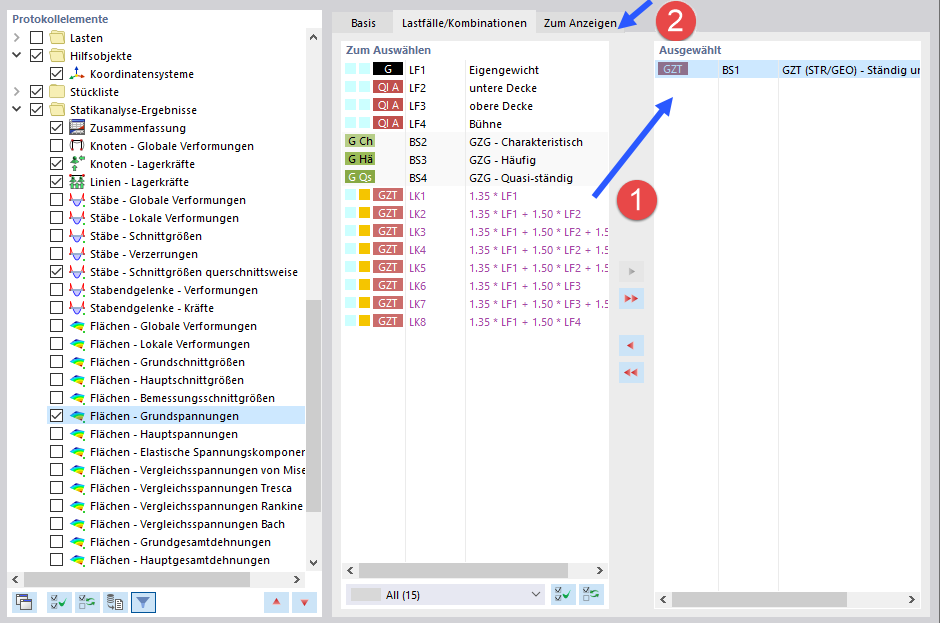Click select-all icon beside All (15) dropdown
This screenshot has height=623, width=940.
(563, 594)
